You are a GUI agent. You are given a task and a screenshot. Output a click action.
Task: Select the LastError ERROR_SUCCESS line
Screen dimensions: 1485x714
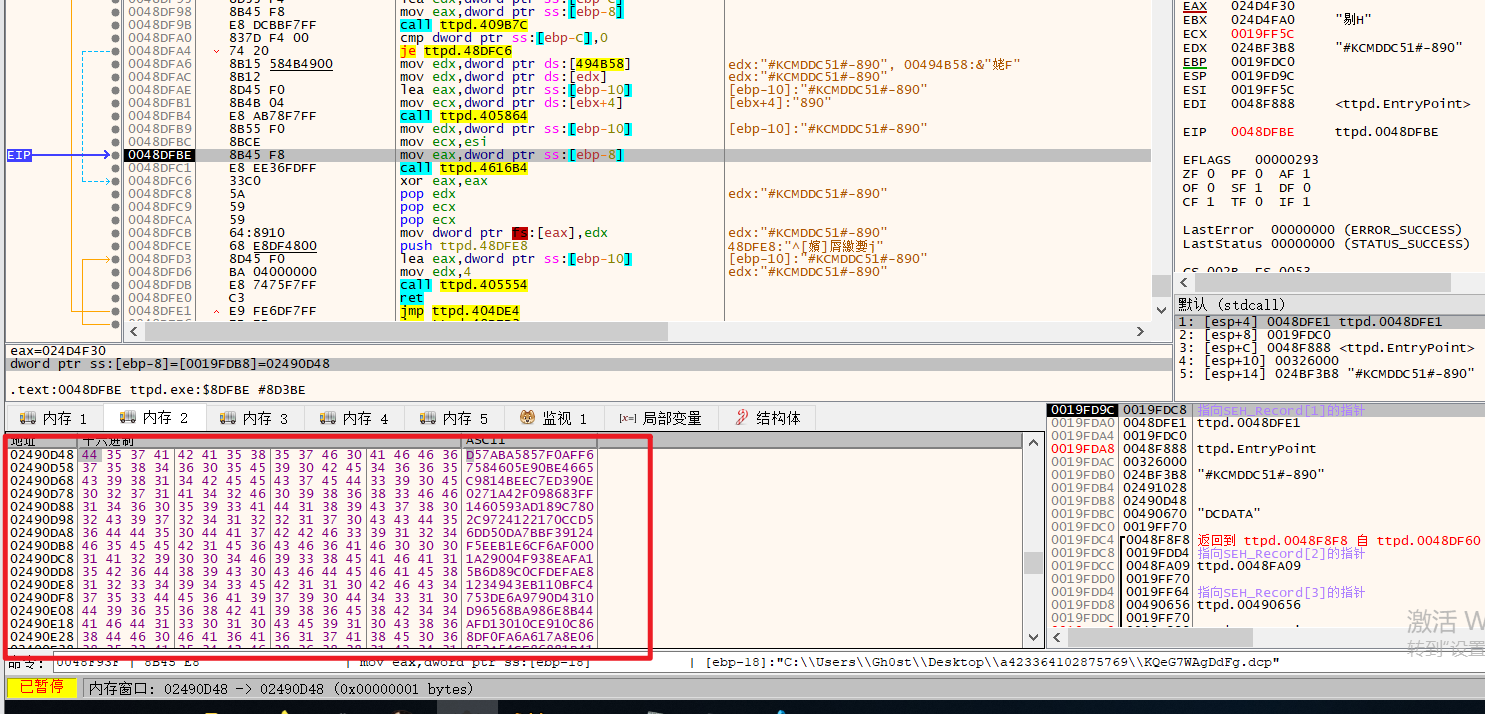(x=1322, y=230)
